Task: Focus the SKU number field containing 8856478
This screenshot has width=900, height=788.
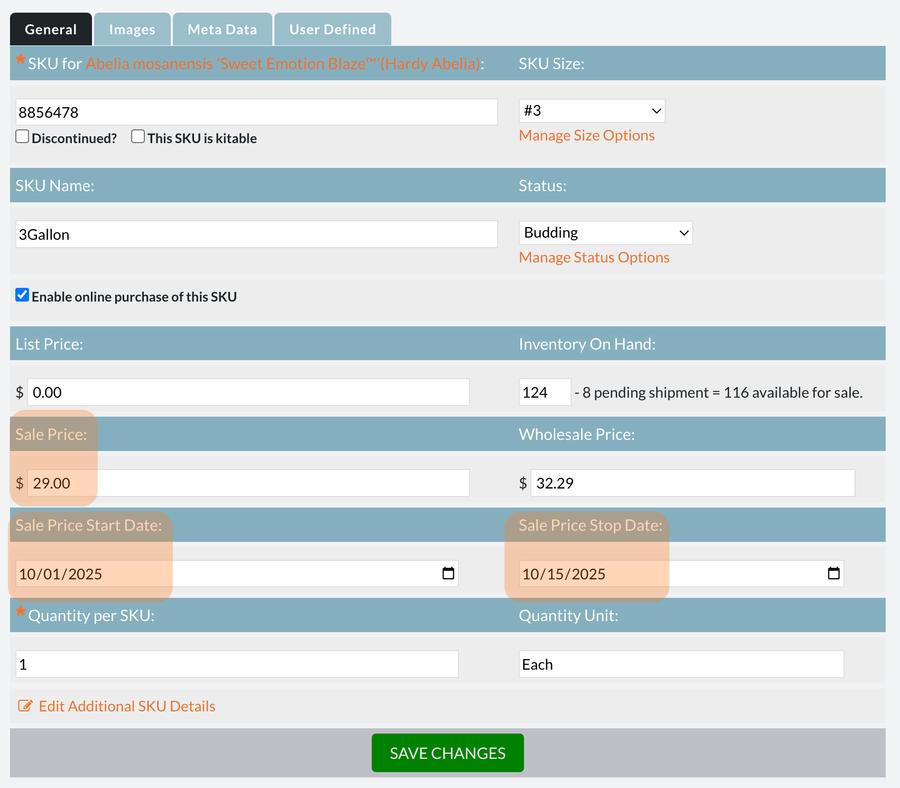Action: (x=256, y=112)
